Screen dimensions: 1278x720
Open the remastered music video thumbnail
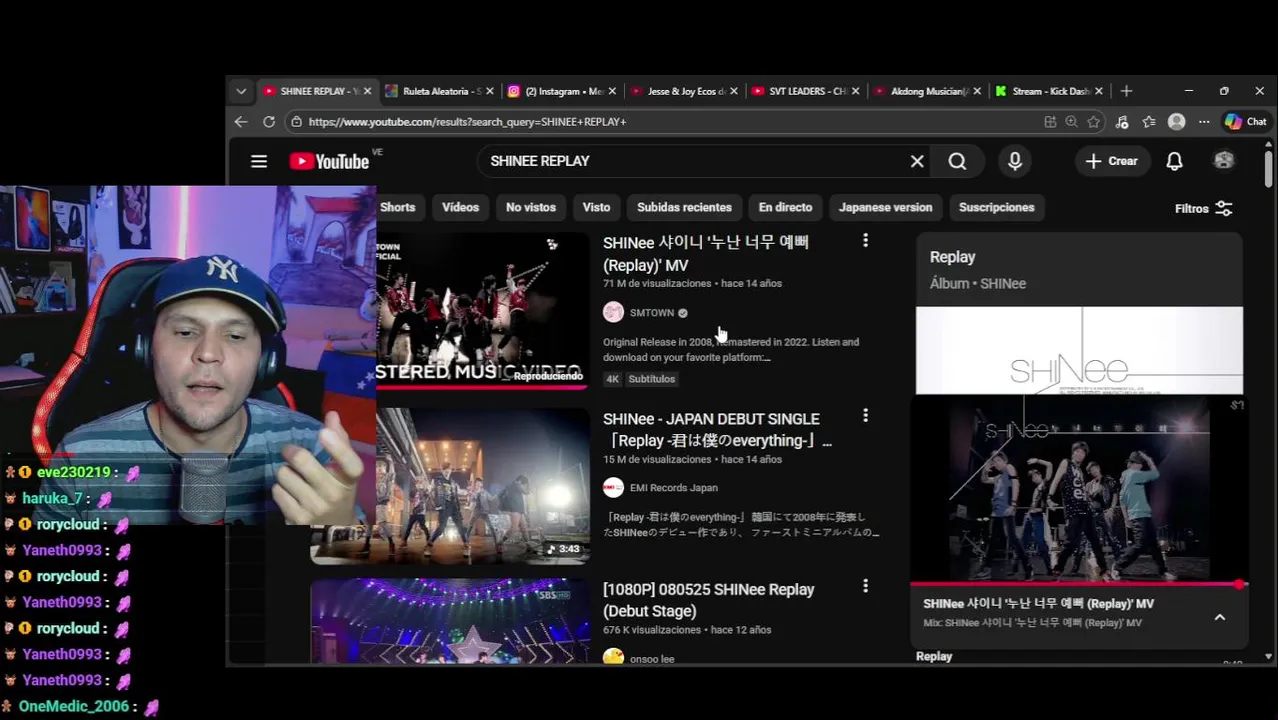pos(482,310)
